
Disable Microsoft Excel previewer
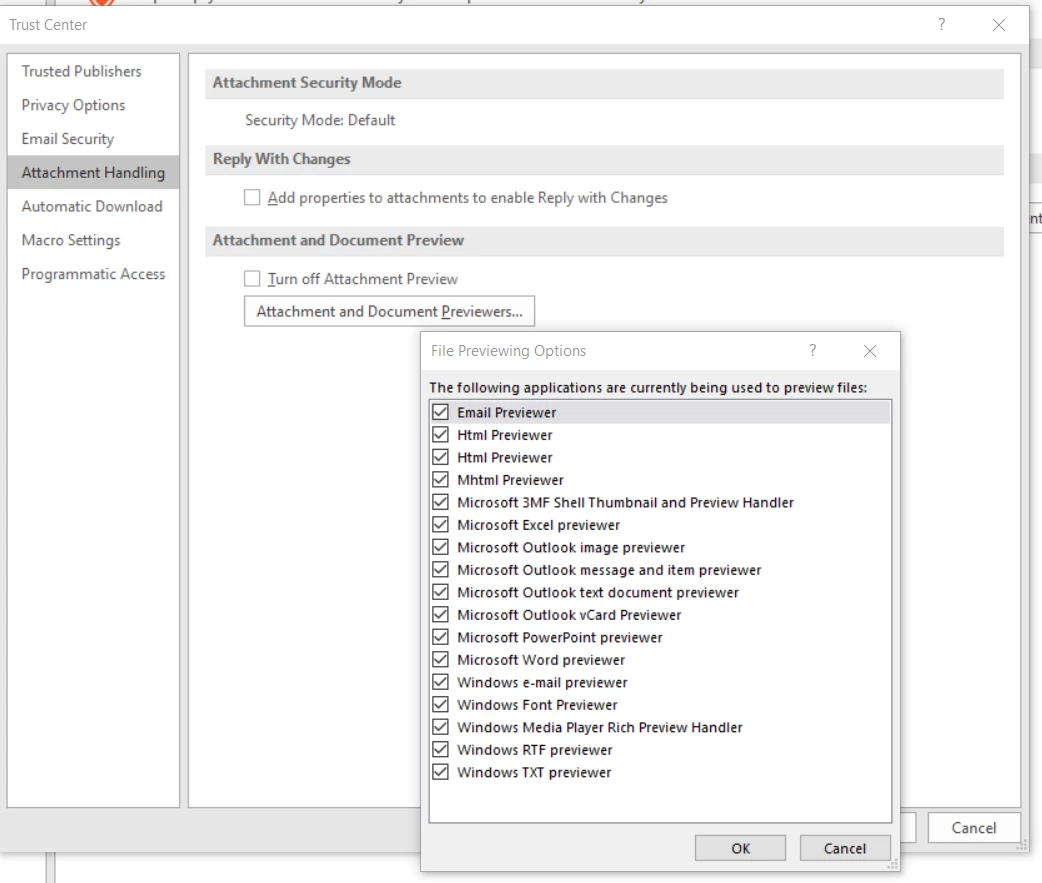coord(440,525)
